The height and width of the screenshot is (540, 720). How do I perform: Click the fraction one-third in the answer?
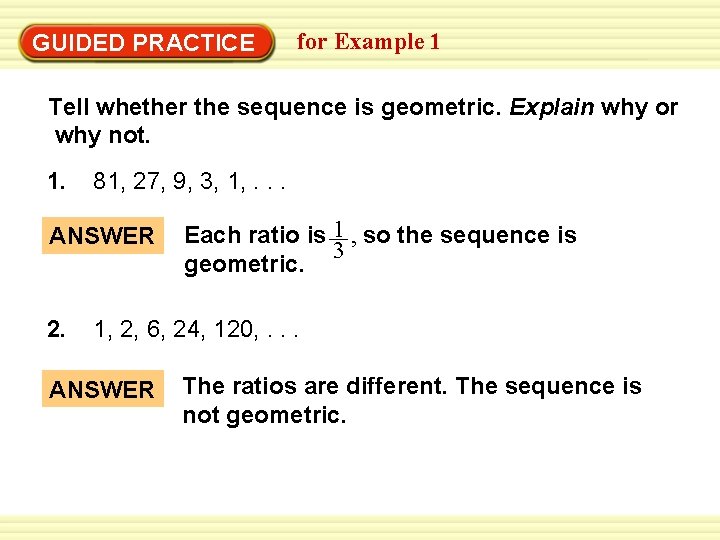coord(338,240)
